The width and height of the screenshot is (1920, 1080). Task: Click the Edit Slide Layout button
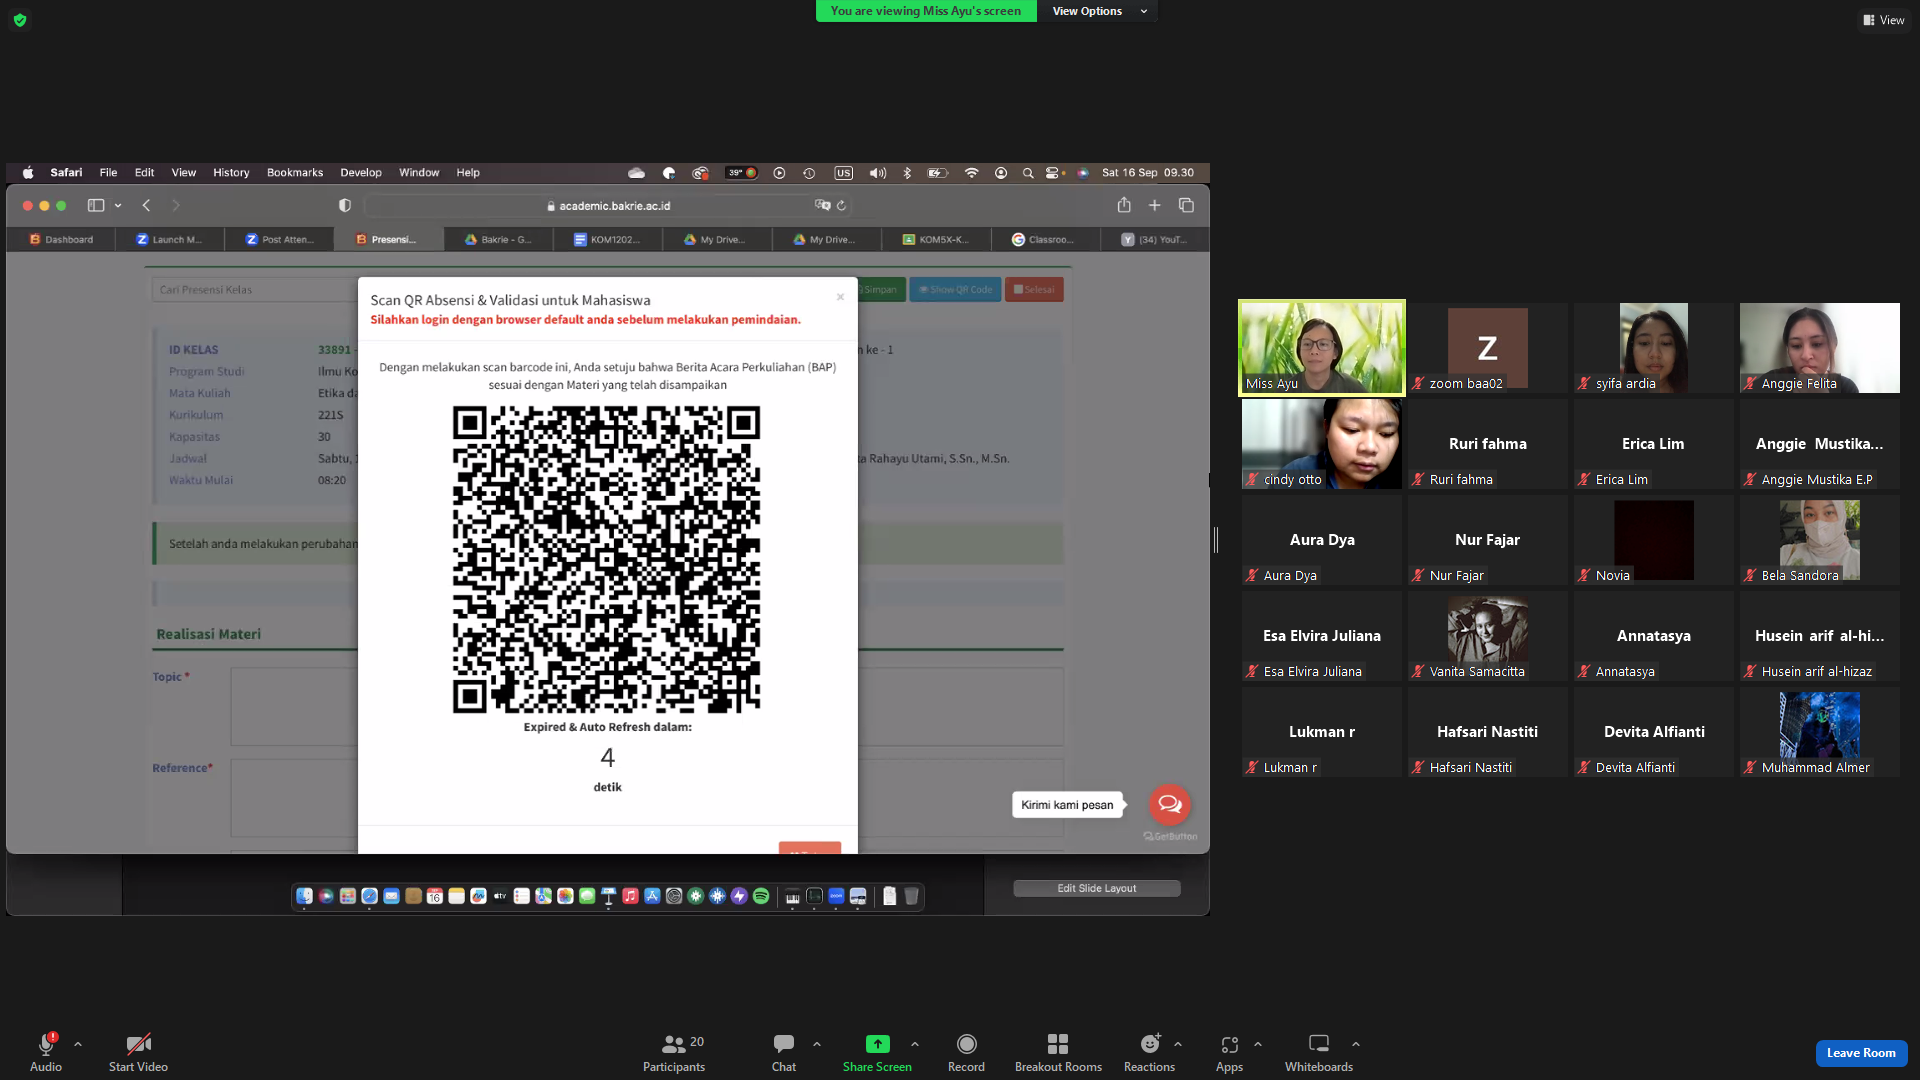click(x=1096, y=888)
